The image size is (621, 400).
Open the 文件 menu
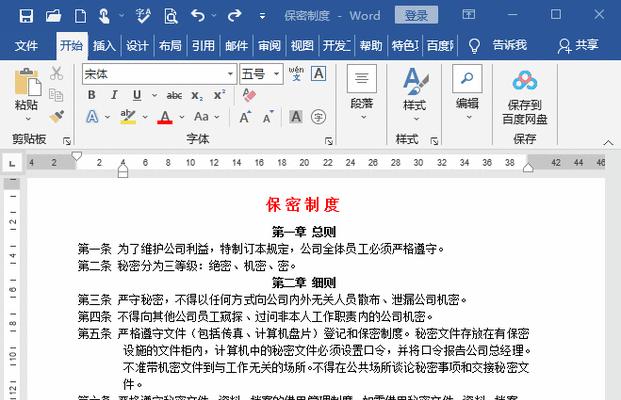26,46
